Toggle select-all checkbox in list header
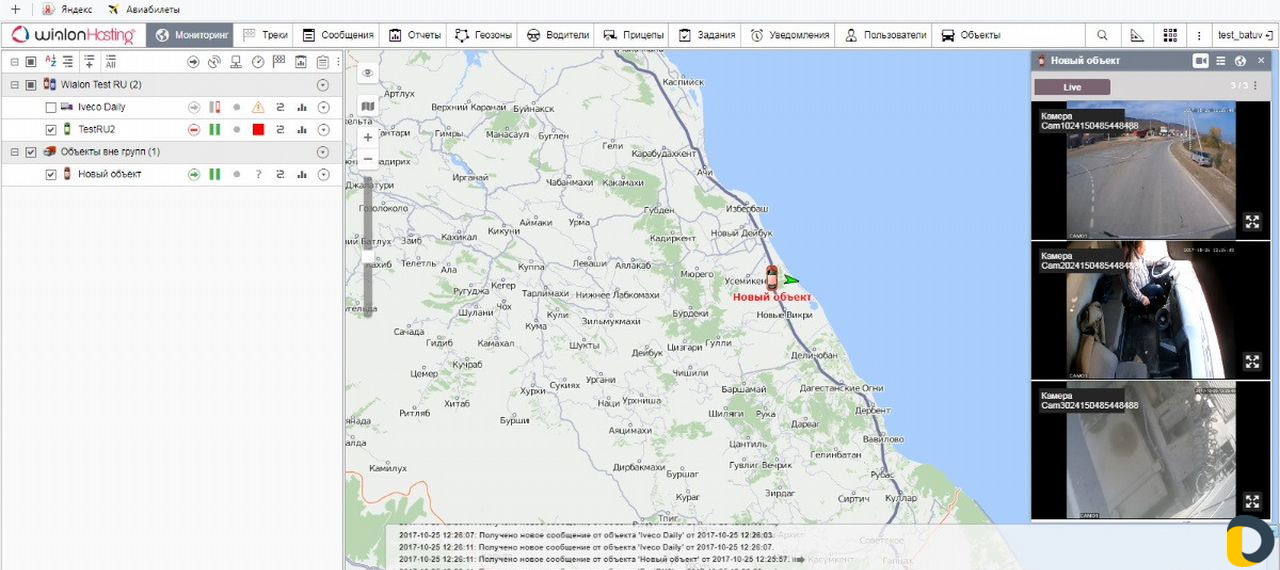Viewport: 1280px width, 570px height. 30,62
